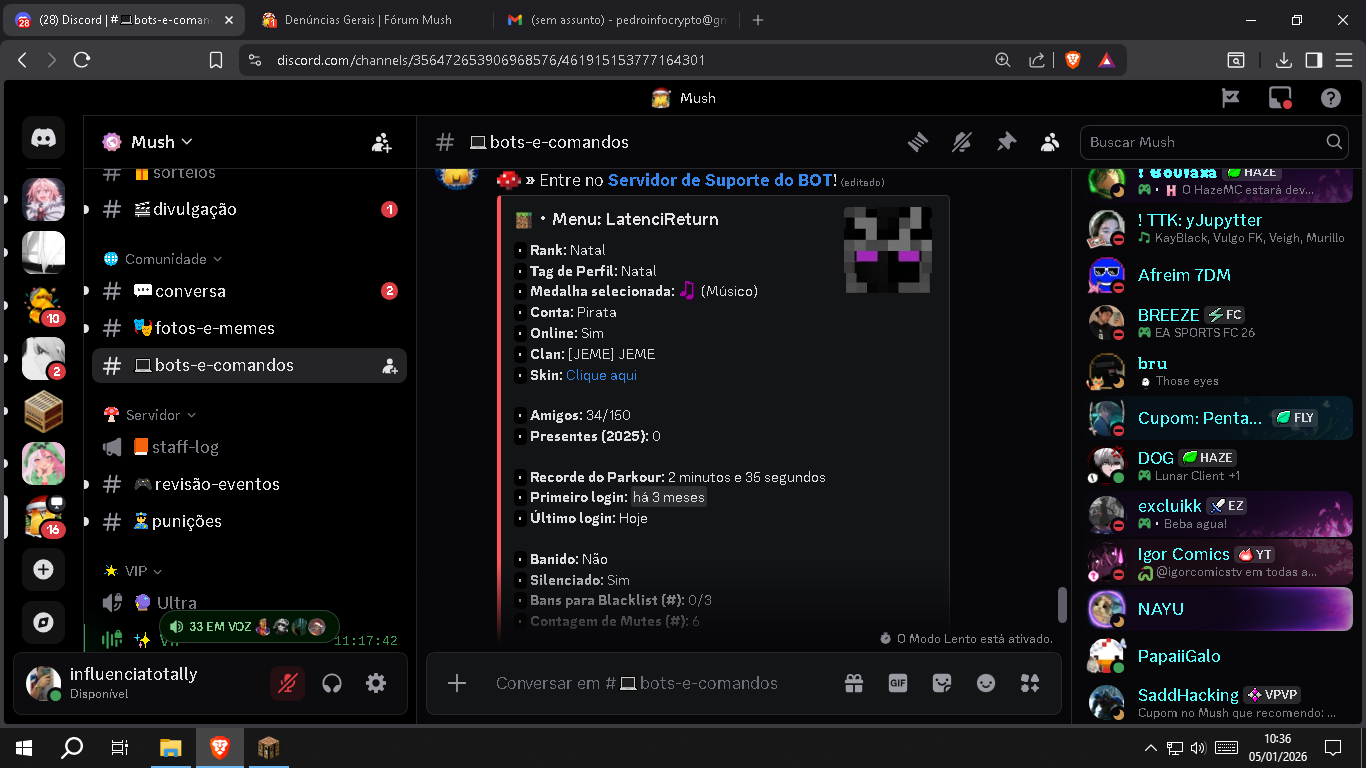Open the conversa channel
Image resolution: width=1366 pixels, height=768 pixels.
(249, 291)
